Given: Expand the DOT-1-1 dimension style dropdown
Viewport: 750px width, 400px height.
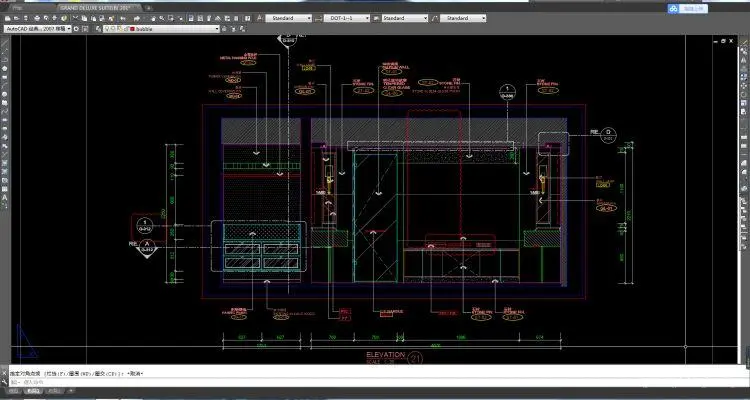Looking at the screenshot, I should pyautogui.click(x=347, y=18).
